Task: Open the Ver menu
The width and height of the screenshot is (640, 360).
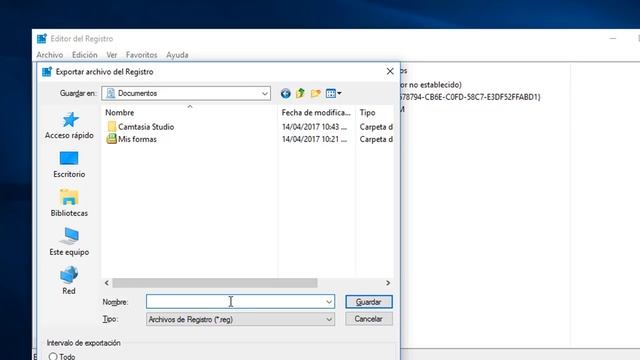Action: 111,55
